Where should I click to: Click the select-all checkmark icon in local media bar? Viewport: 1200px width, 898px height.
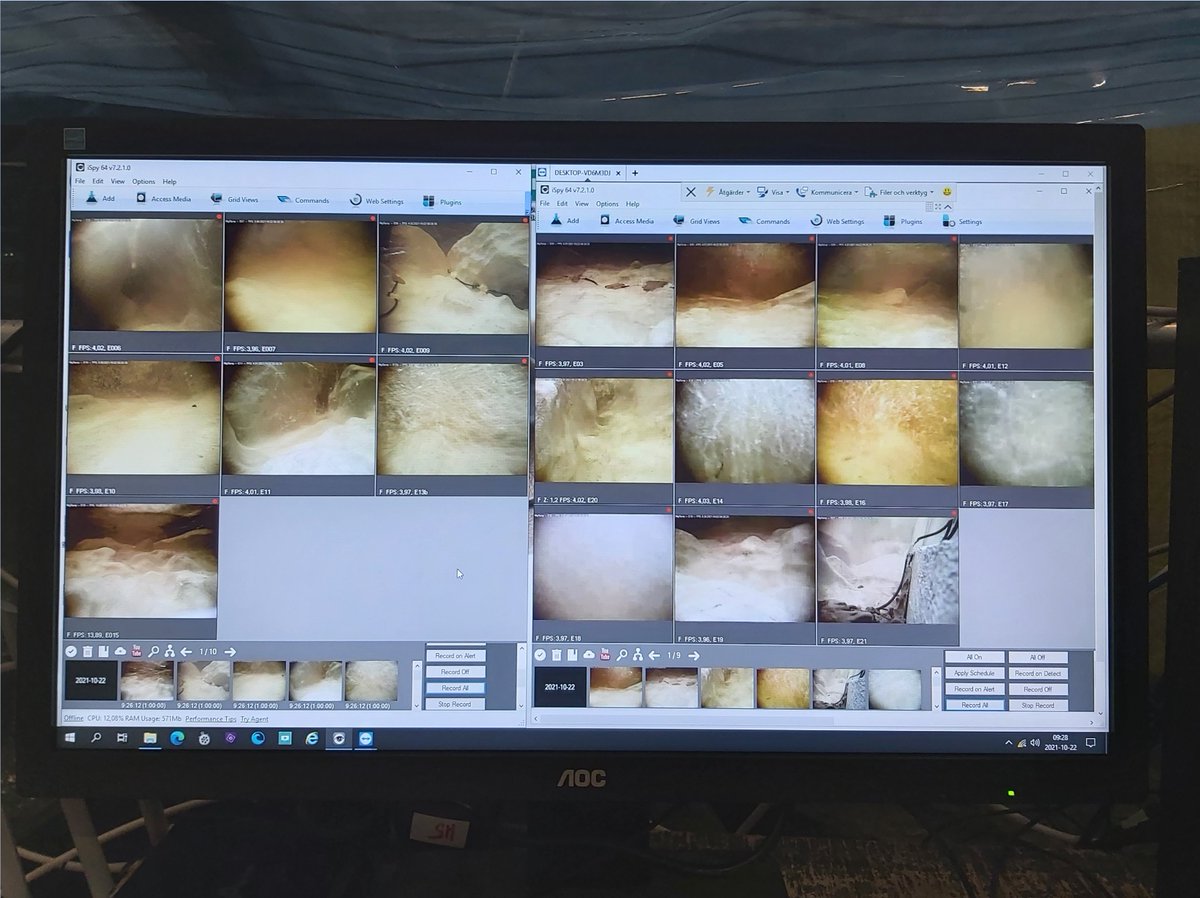[71, 652]
